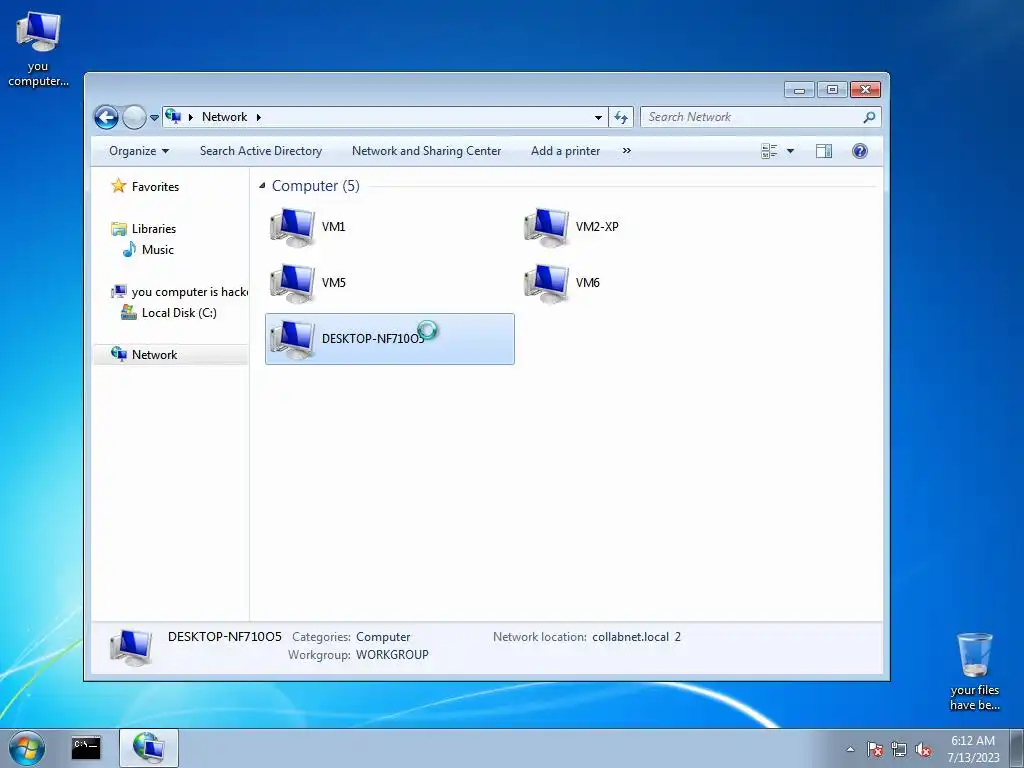Click the Show desktop button
The width and height of the screenshot is (1024, 768).
[x=1017, y=748]
